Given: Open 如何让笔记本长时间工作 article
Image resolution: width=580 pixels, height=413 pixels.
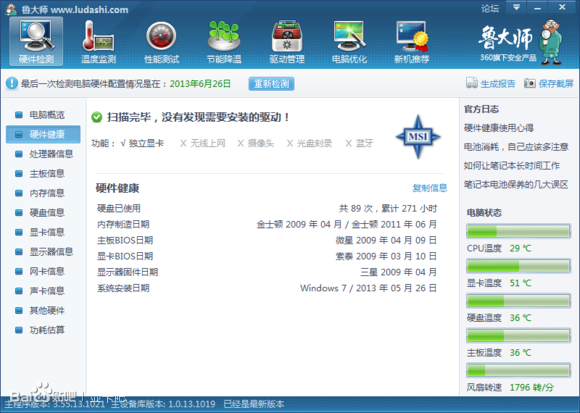Looking at the screenshot, I should [x=512, y=166].
